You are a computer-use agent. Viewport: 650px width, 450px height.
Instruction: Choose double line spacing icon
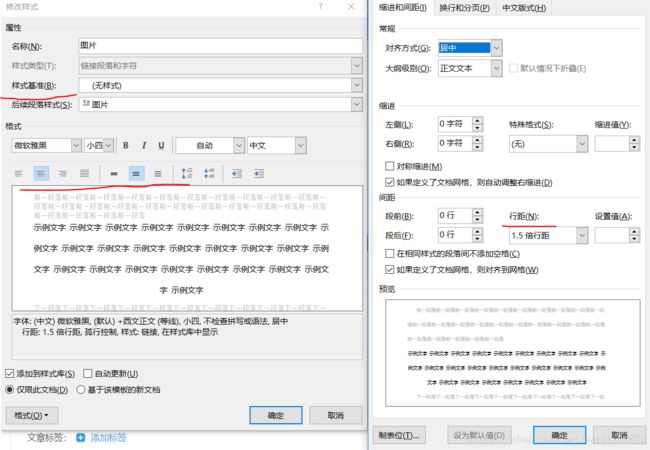tap(158, 174)
